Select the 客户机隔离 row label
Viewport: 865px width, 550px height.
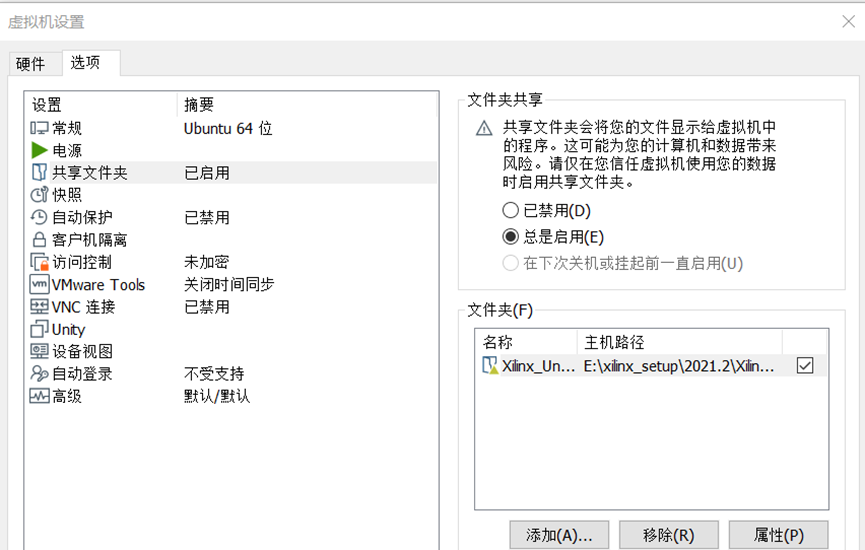click(89, 239)
